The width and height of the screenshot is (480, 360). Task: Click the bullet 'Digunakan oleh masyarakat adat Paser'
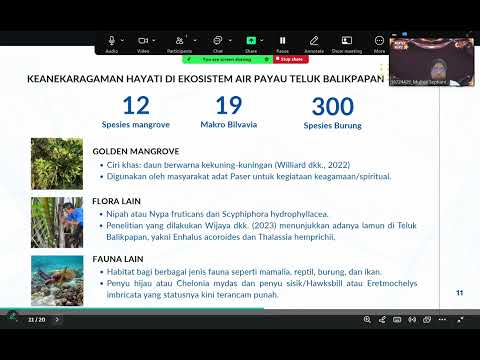tap(249, 177)
